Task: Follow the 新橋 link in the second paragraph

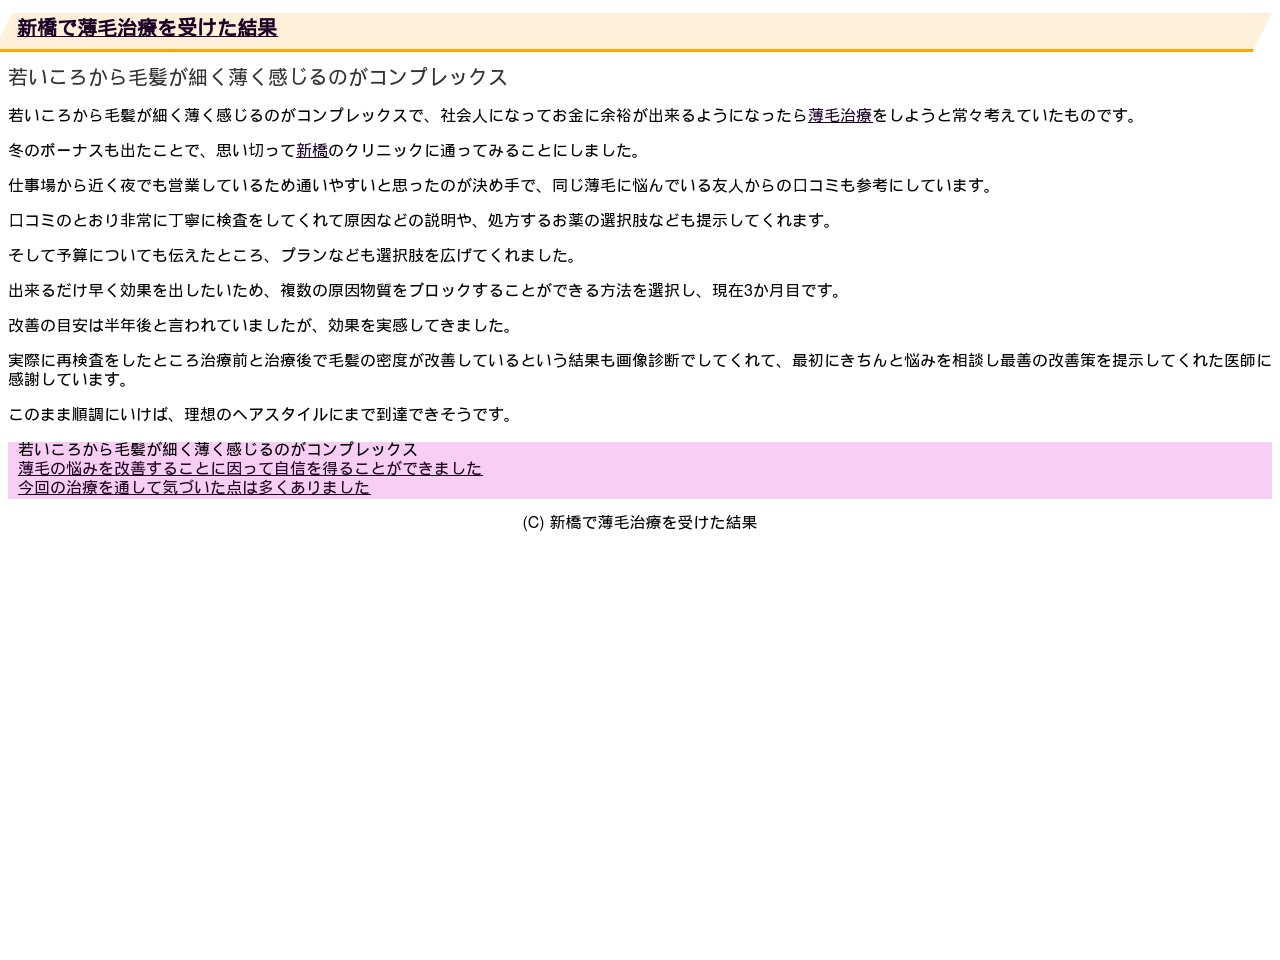Action: [x=312, y=151]
